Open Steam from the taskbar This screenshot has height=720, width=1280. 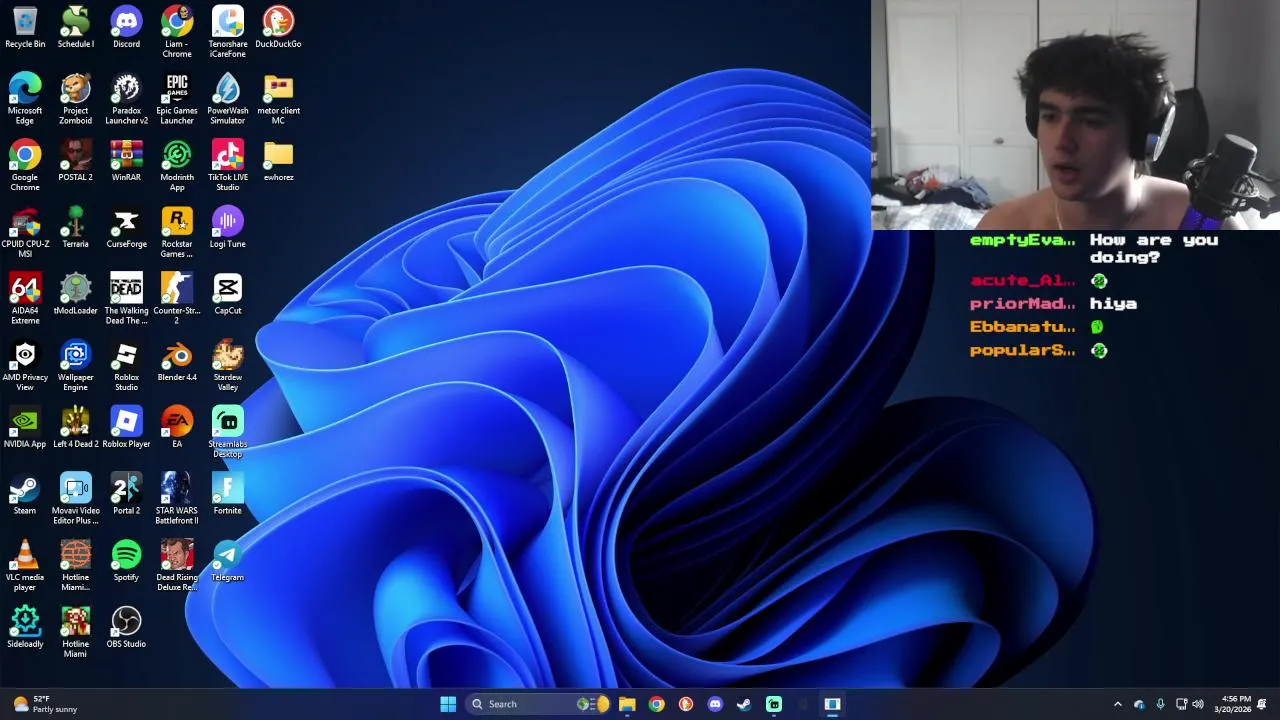pyautogui.click(x=744, y=704)
